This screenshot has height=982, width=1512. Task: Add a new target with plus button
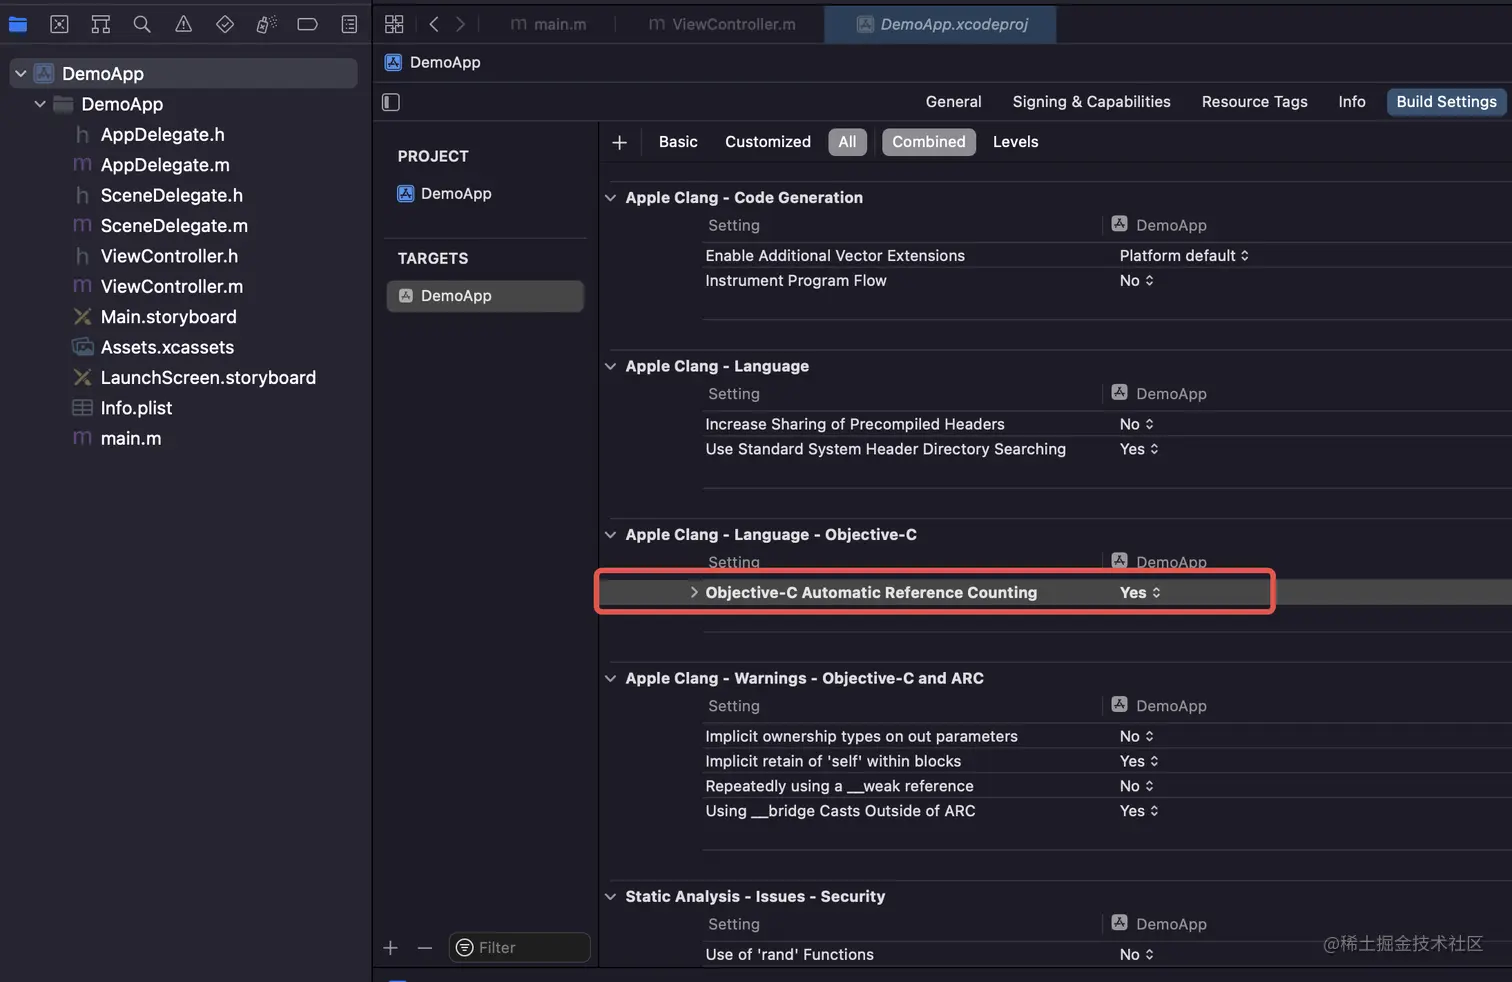pyautogui.click(x=390, y=948)
